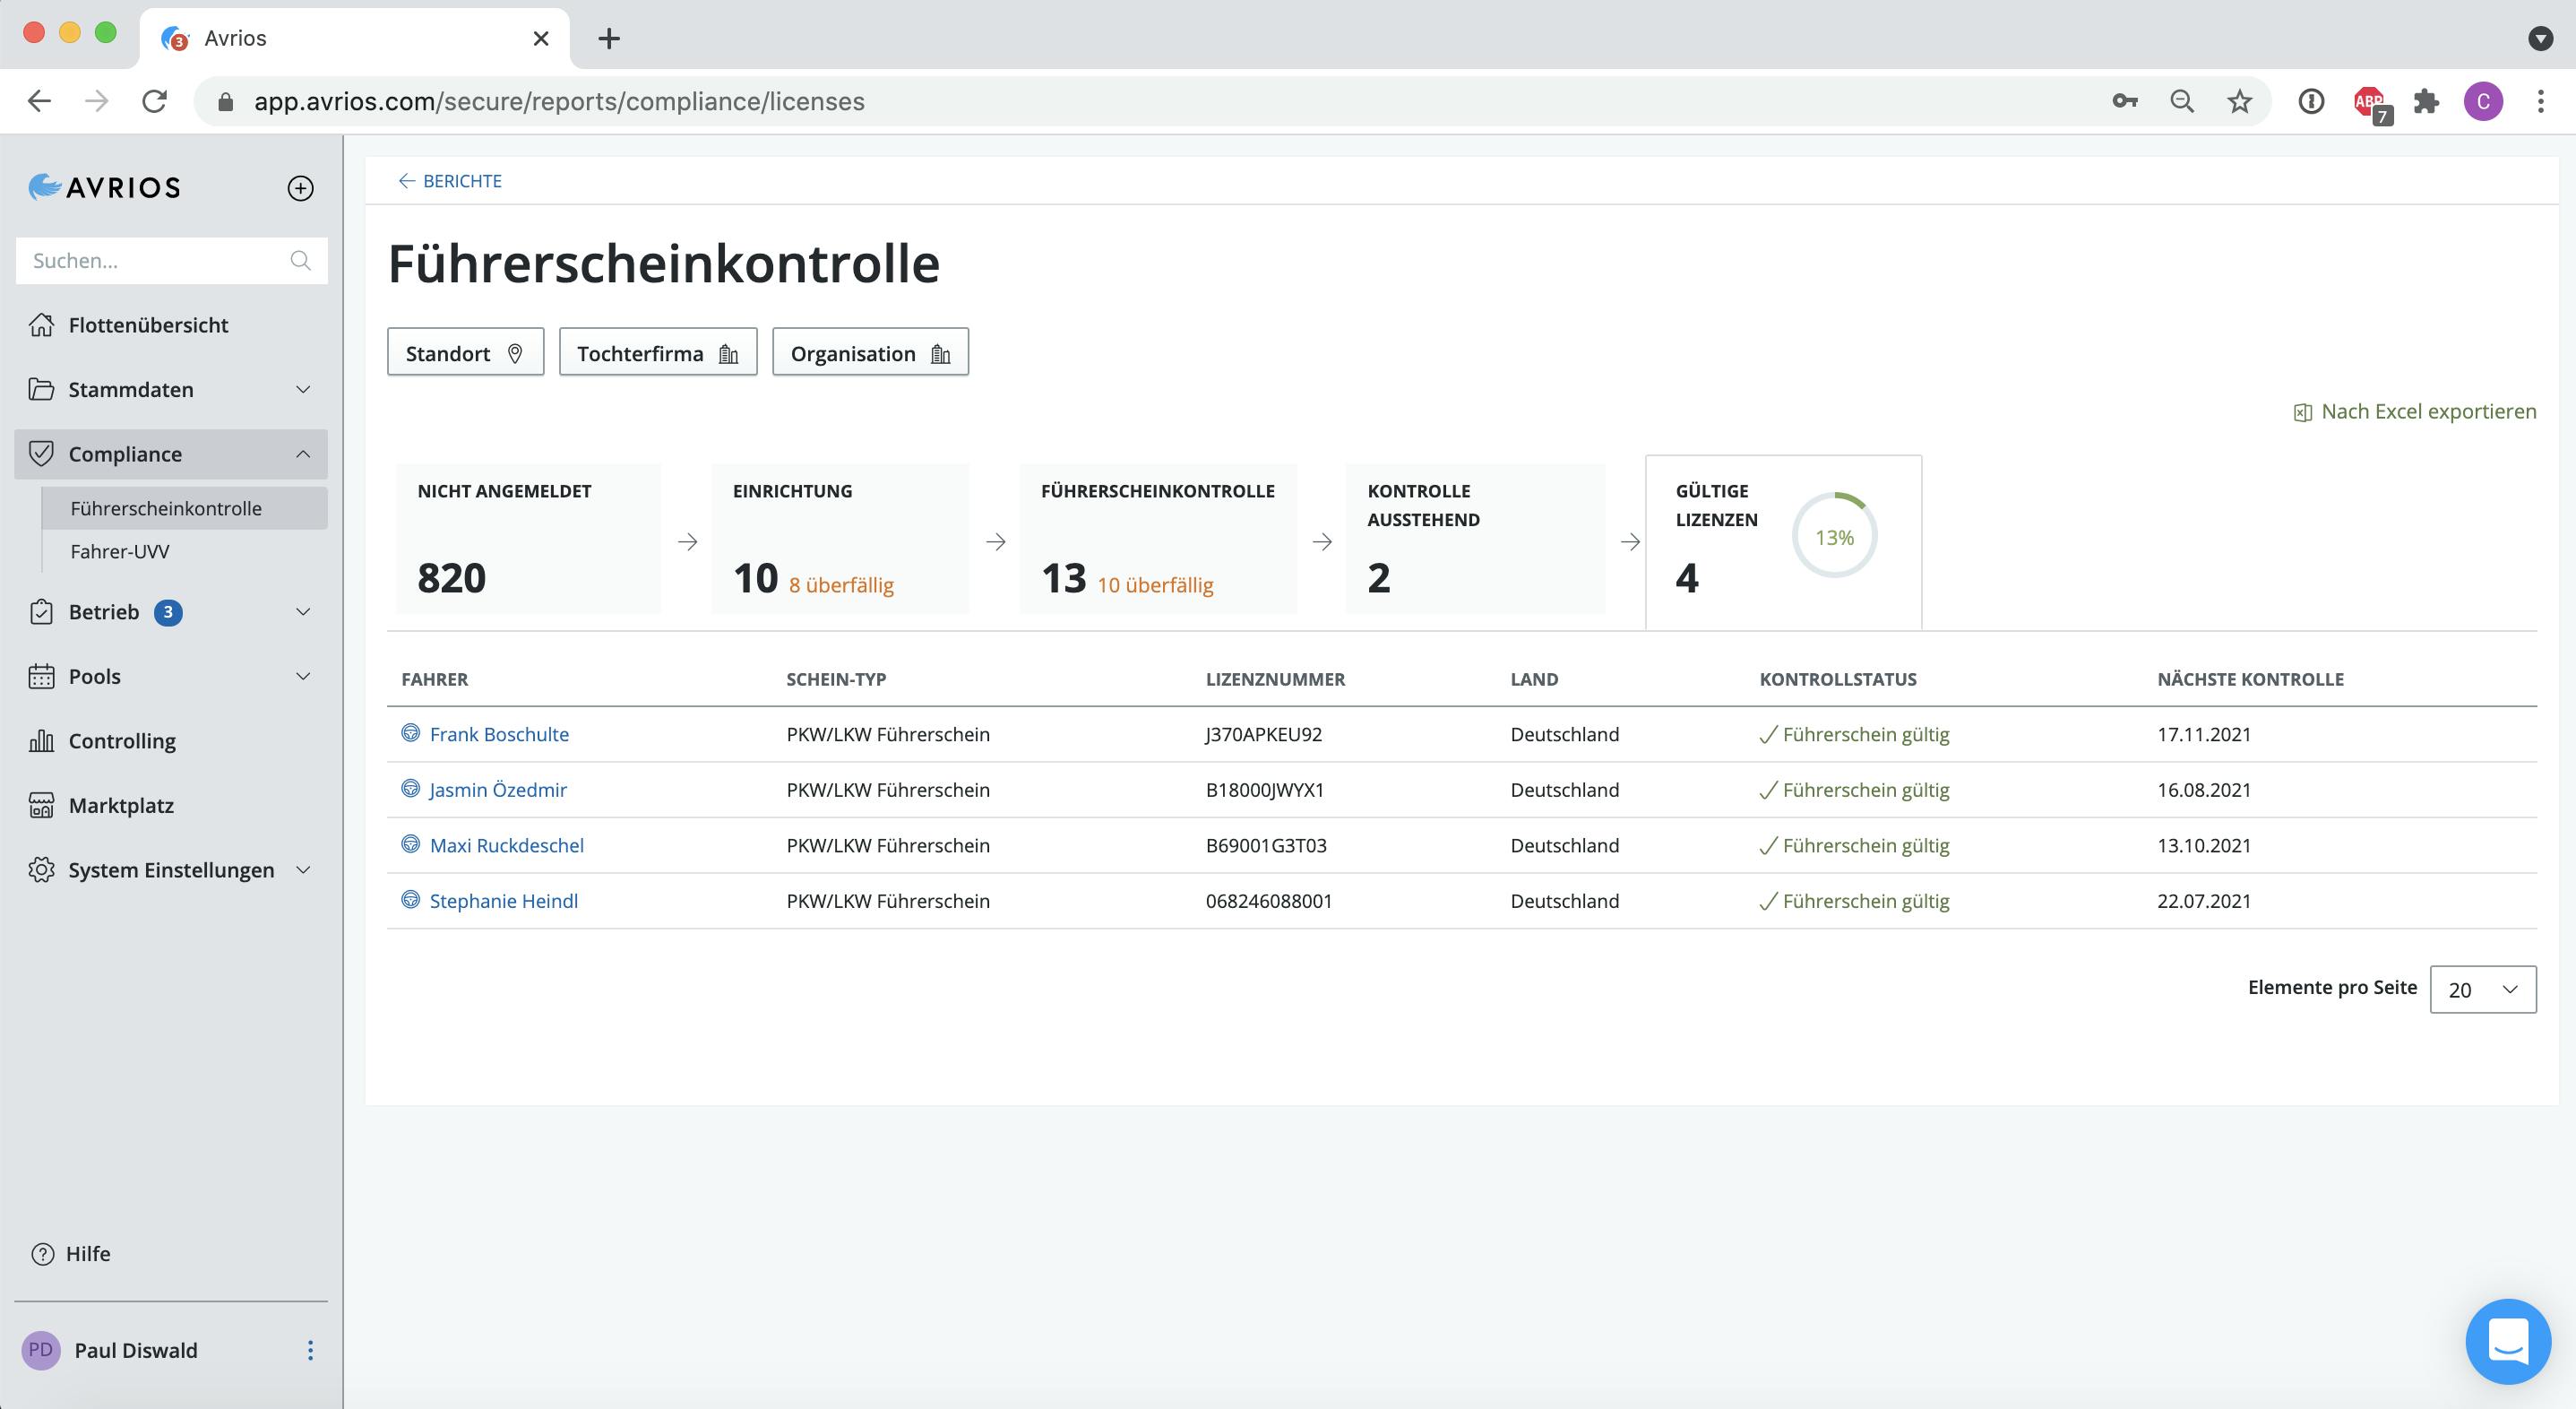Click the 1Password extension icon

pos(2311,101)
